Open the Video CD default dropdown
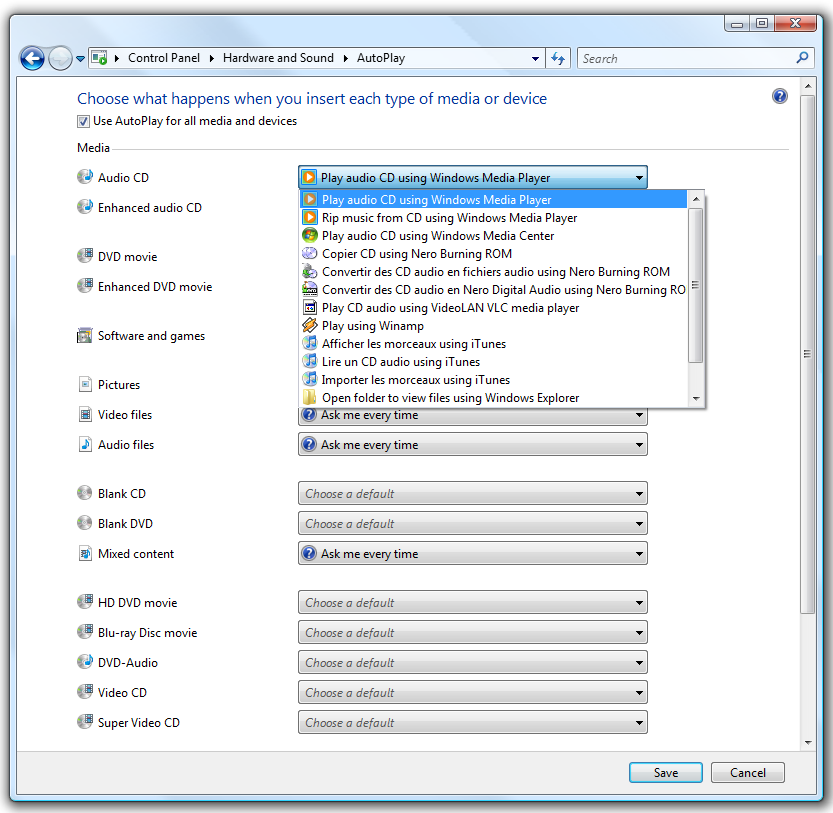This screenshot has width=833, height=813. point(473,692)
